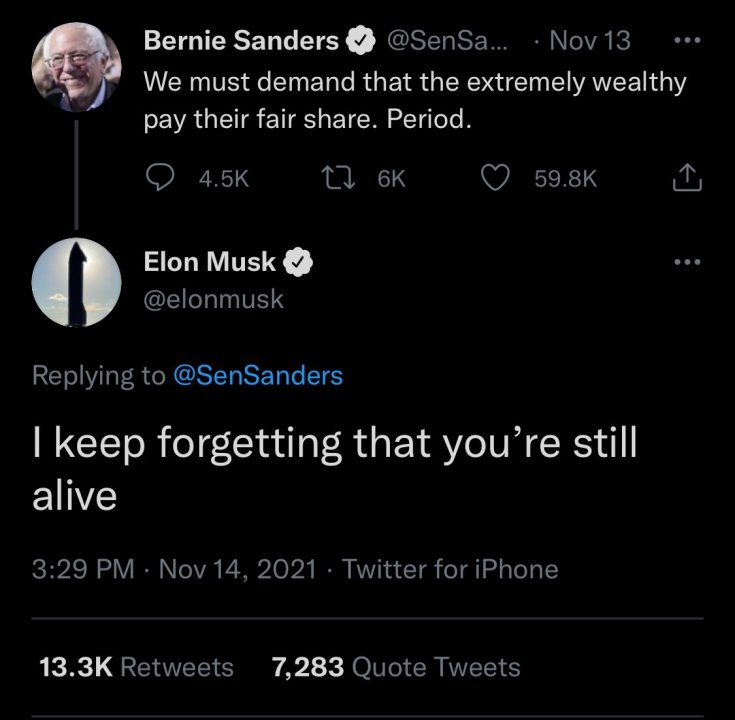Click the reply comment bubble icon
735x720 pixels.
(x=161, y=178)
